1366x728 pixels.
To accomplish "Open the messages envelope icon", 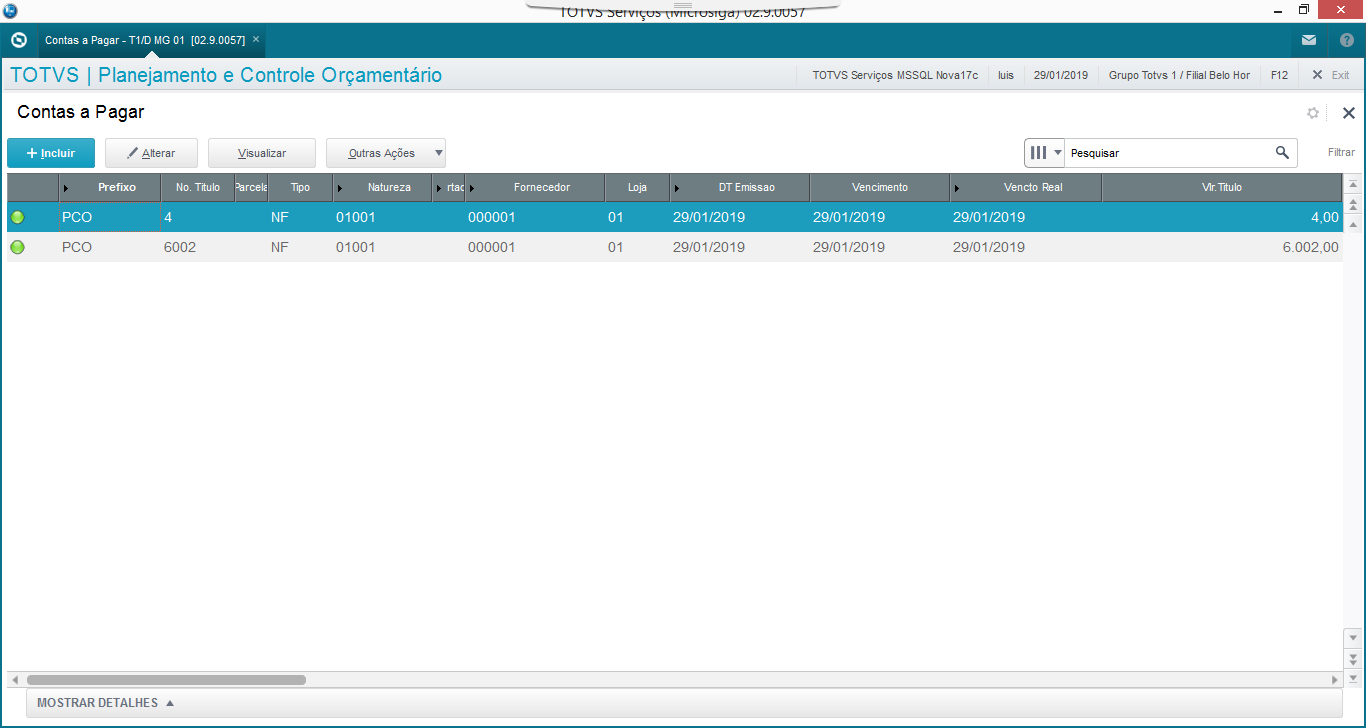I will click(x=1309, y=41).
